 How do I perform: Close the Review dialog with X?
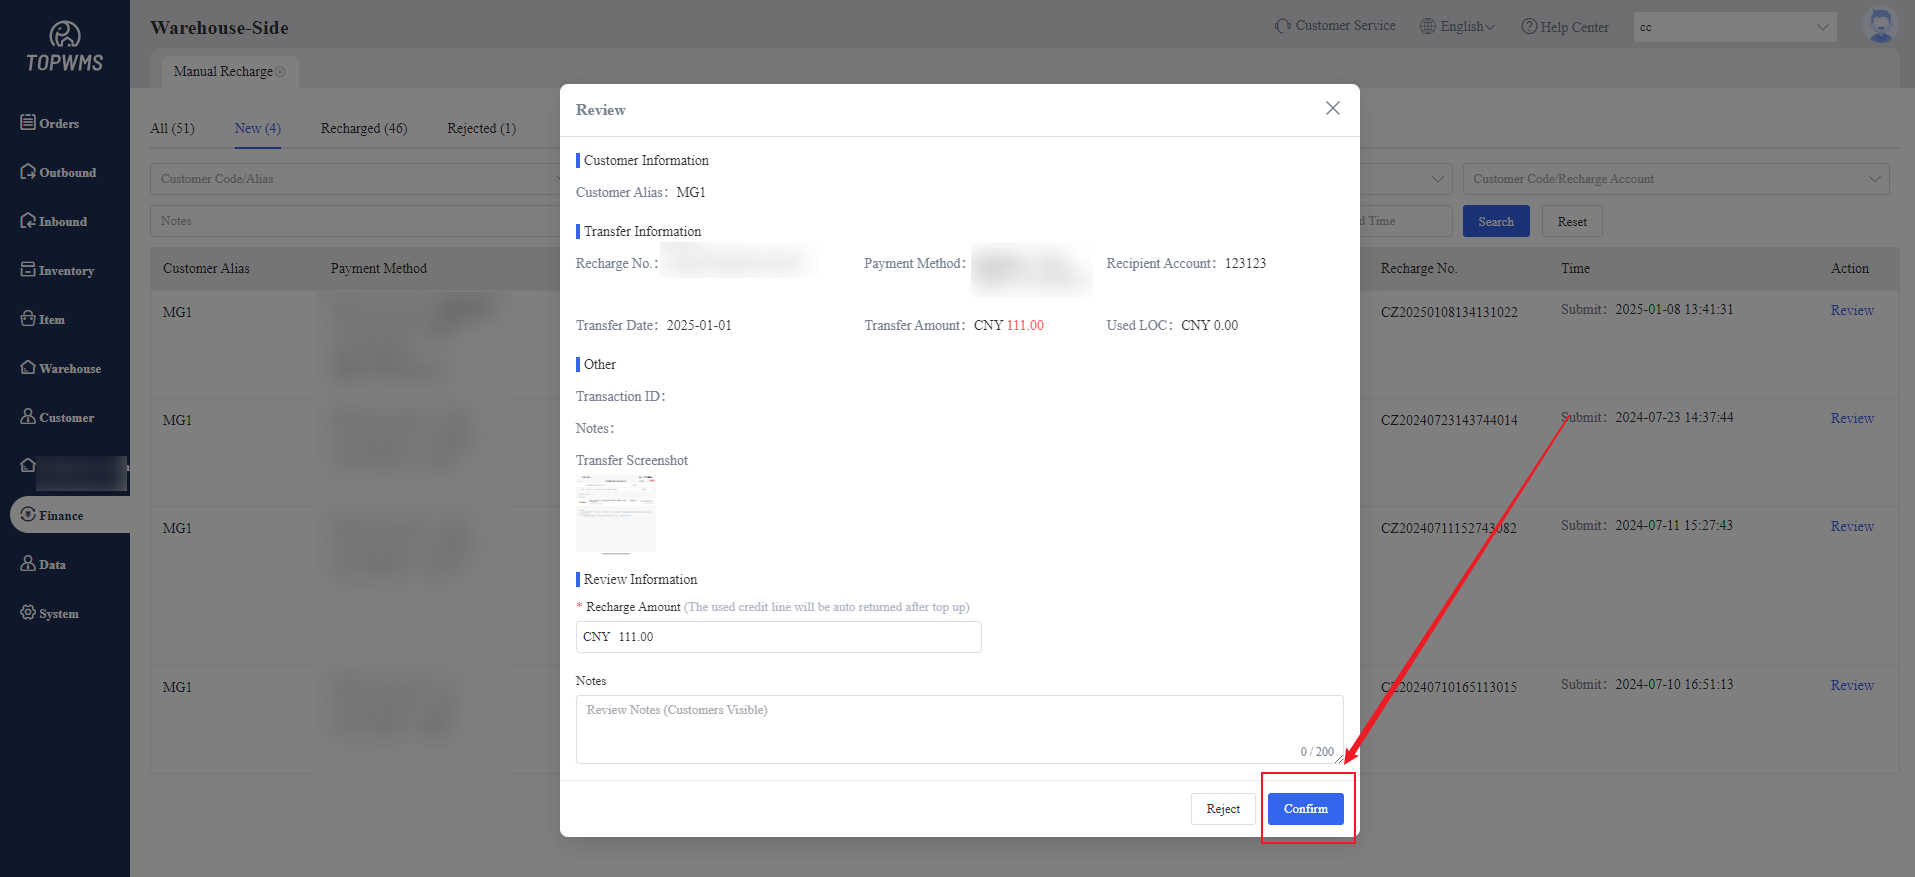[x=1332, y=108]
